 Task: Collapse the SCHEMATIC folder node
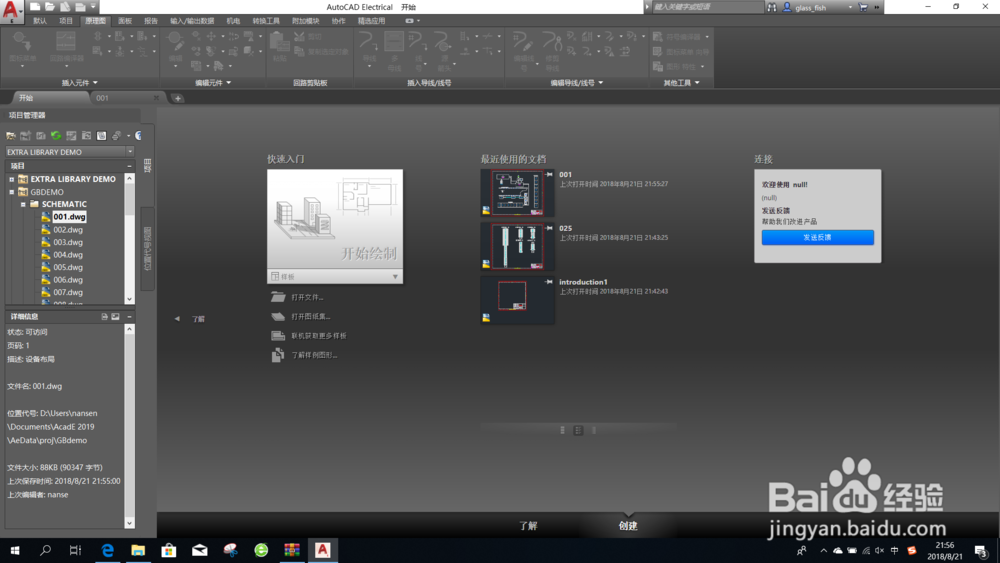click(23, 204)
